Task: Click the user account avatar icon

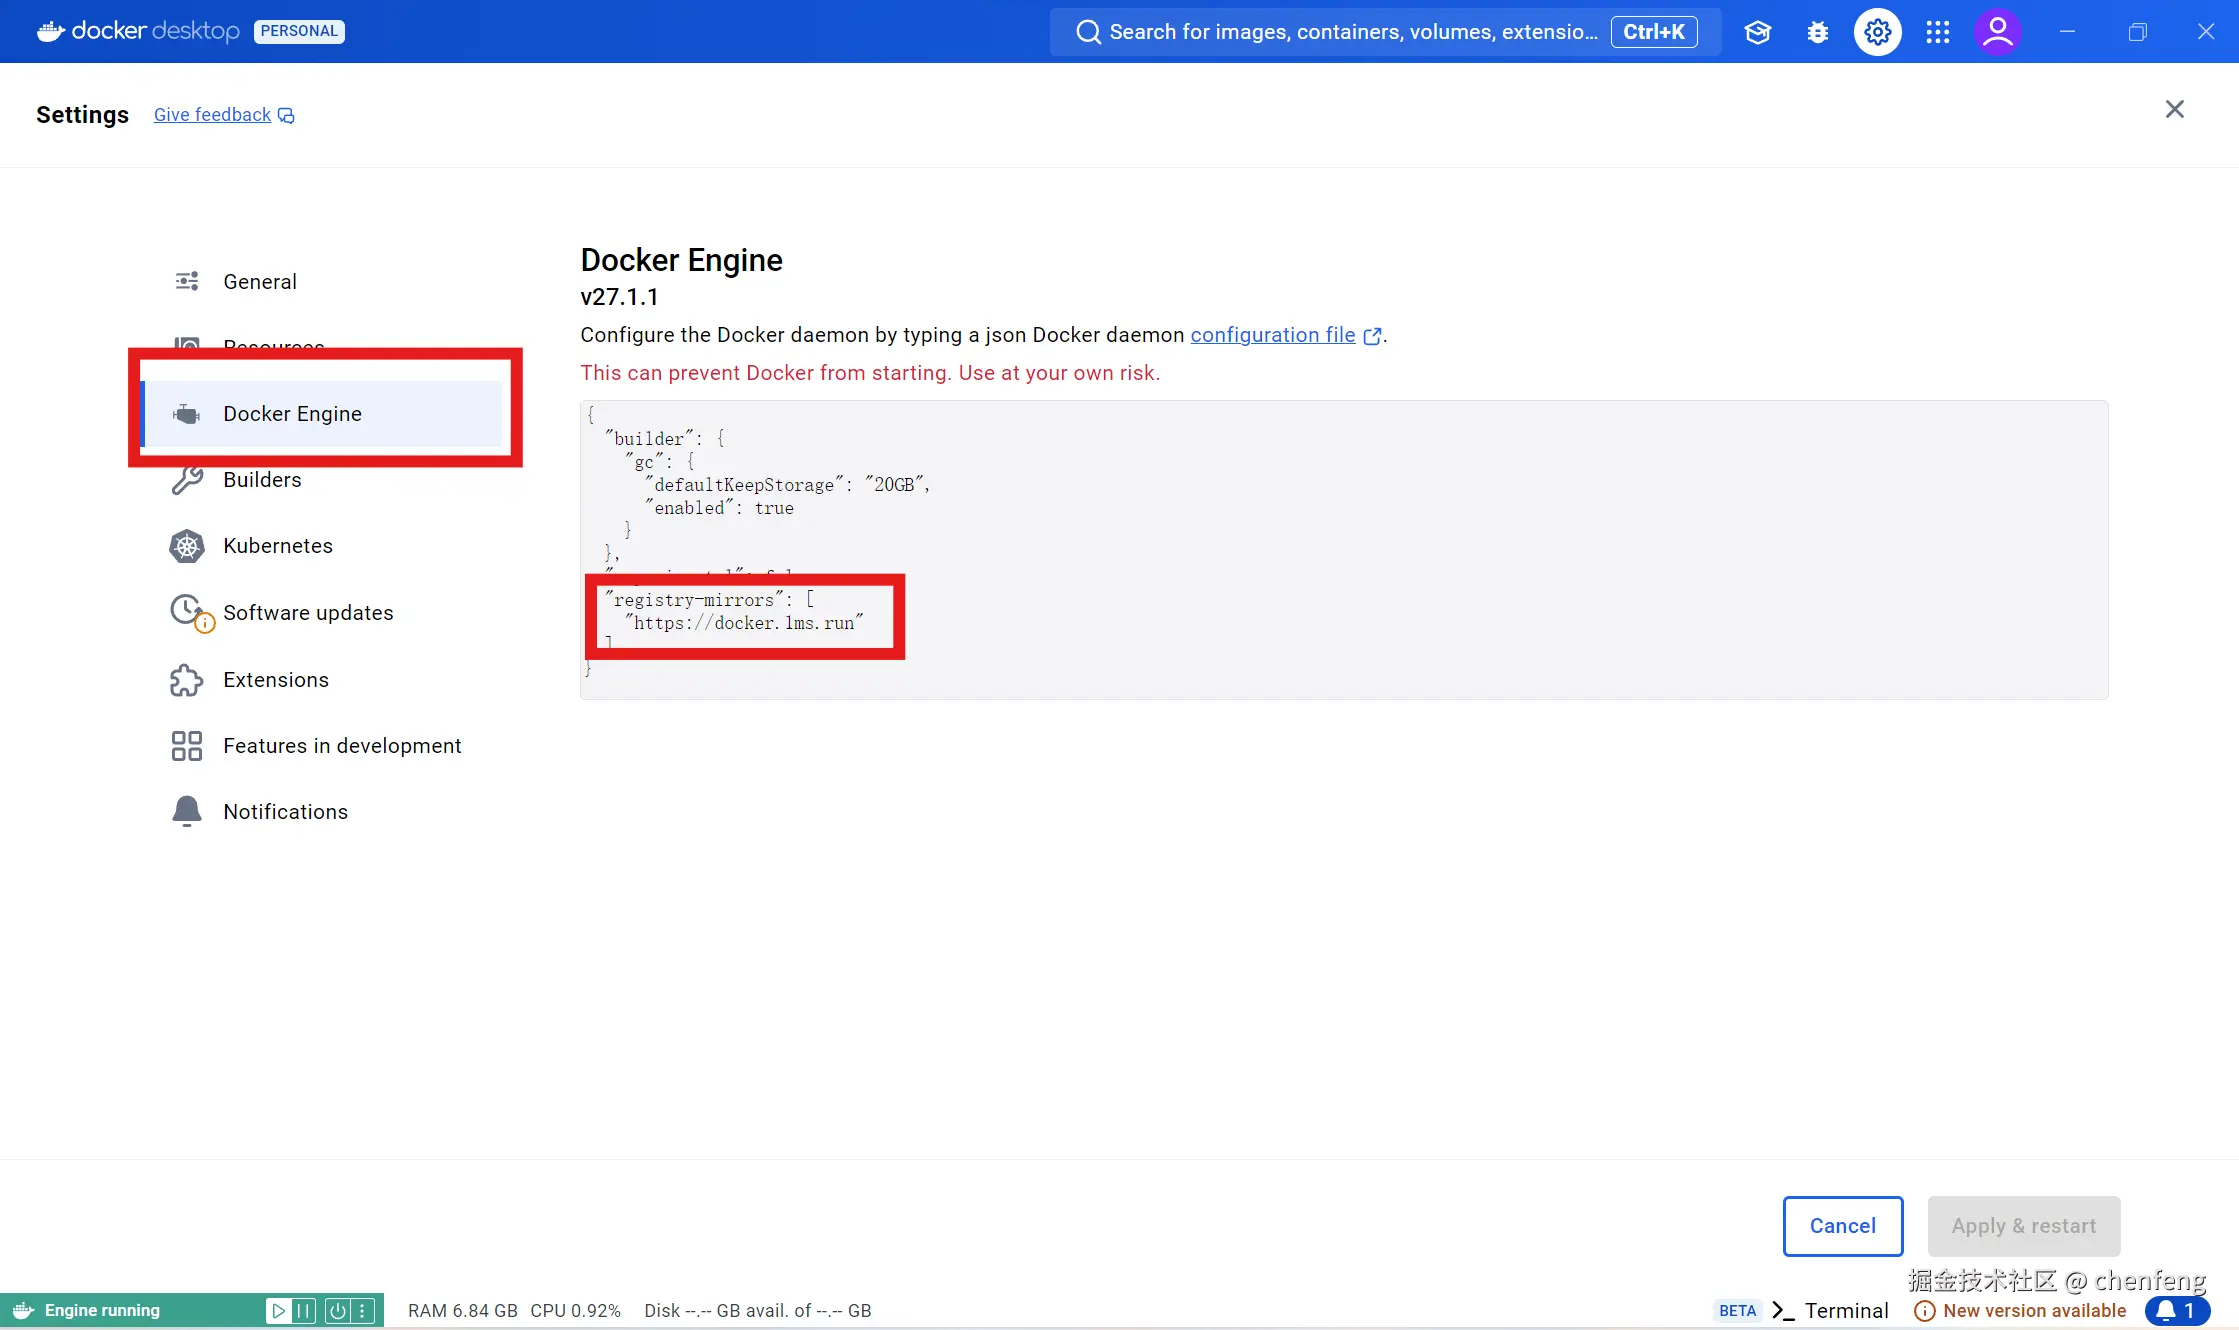Action: pos(1997,32)
